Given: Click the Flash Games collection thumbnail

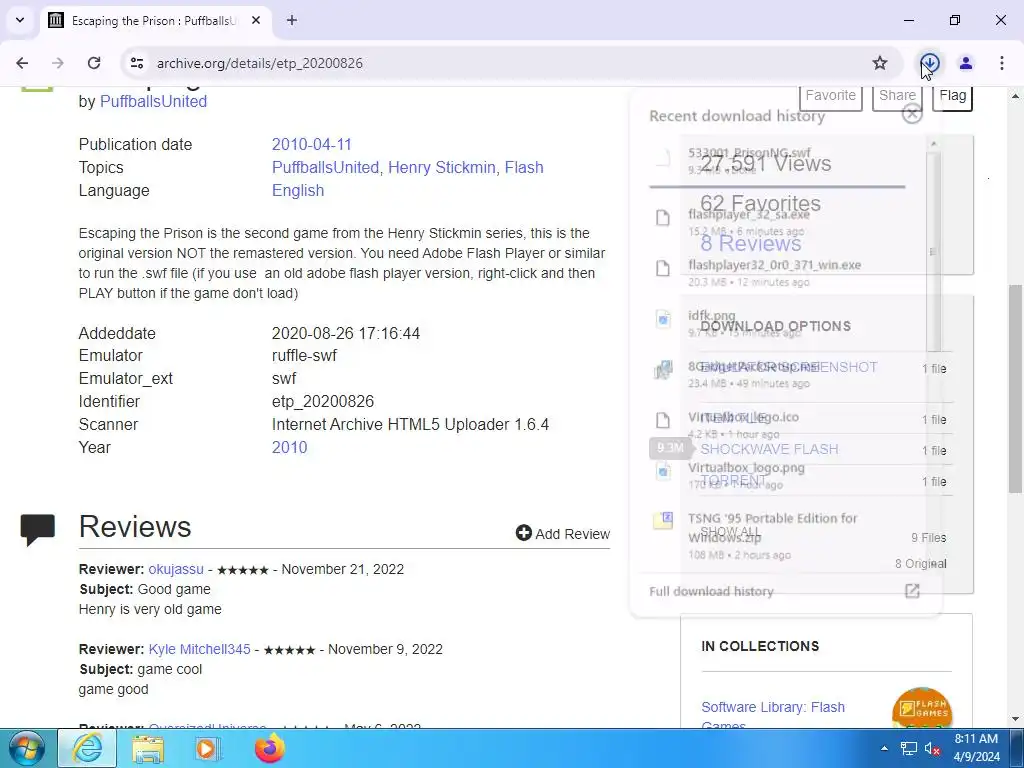Looking at the screenshot, I should (x=921, y=708).
